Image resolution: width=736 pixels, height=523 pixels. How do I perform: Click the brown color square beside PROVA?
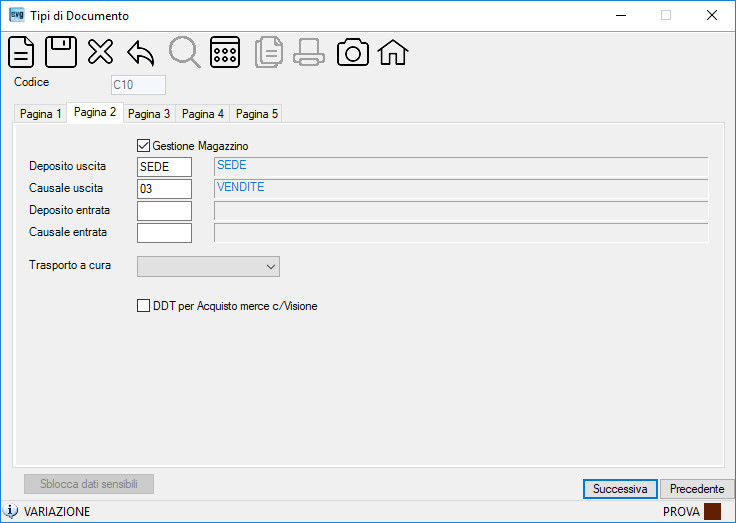(x=712, y=511)
